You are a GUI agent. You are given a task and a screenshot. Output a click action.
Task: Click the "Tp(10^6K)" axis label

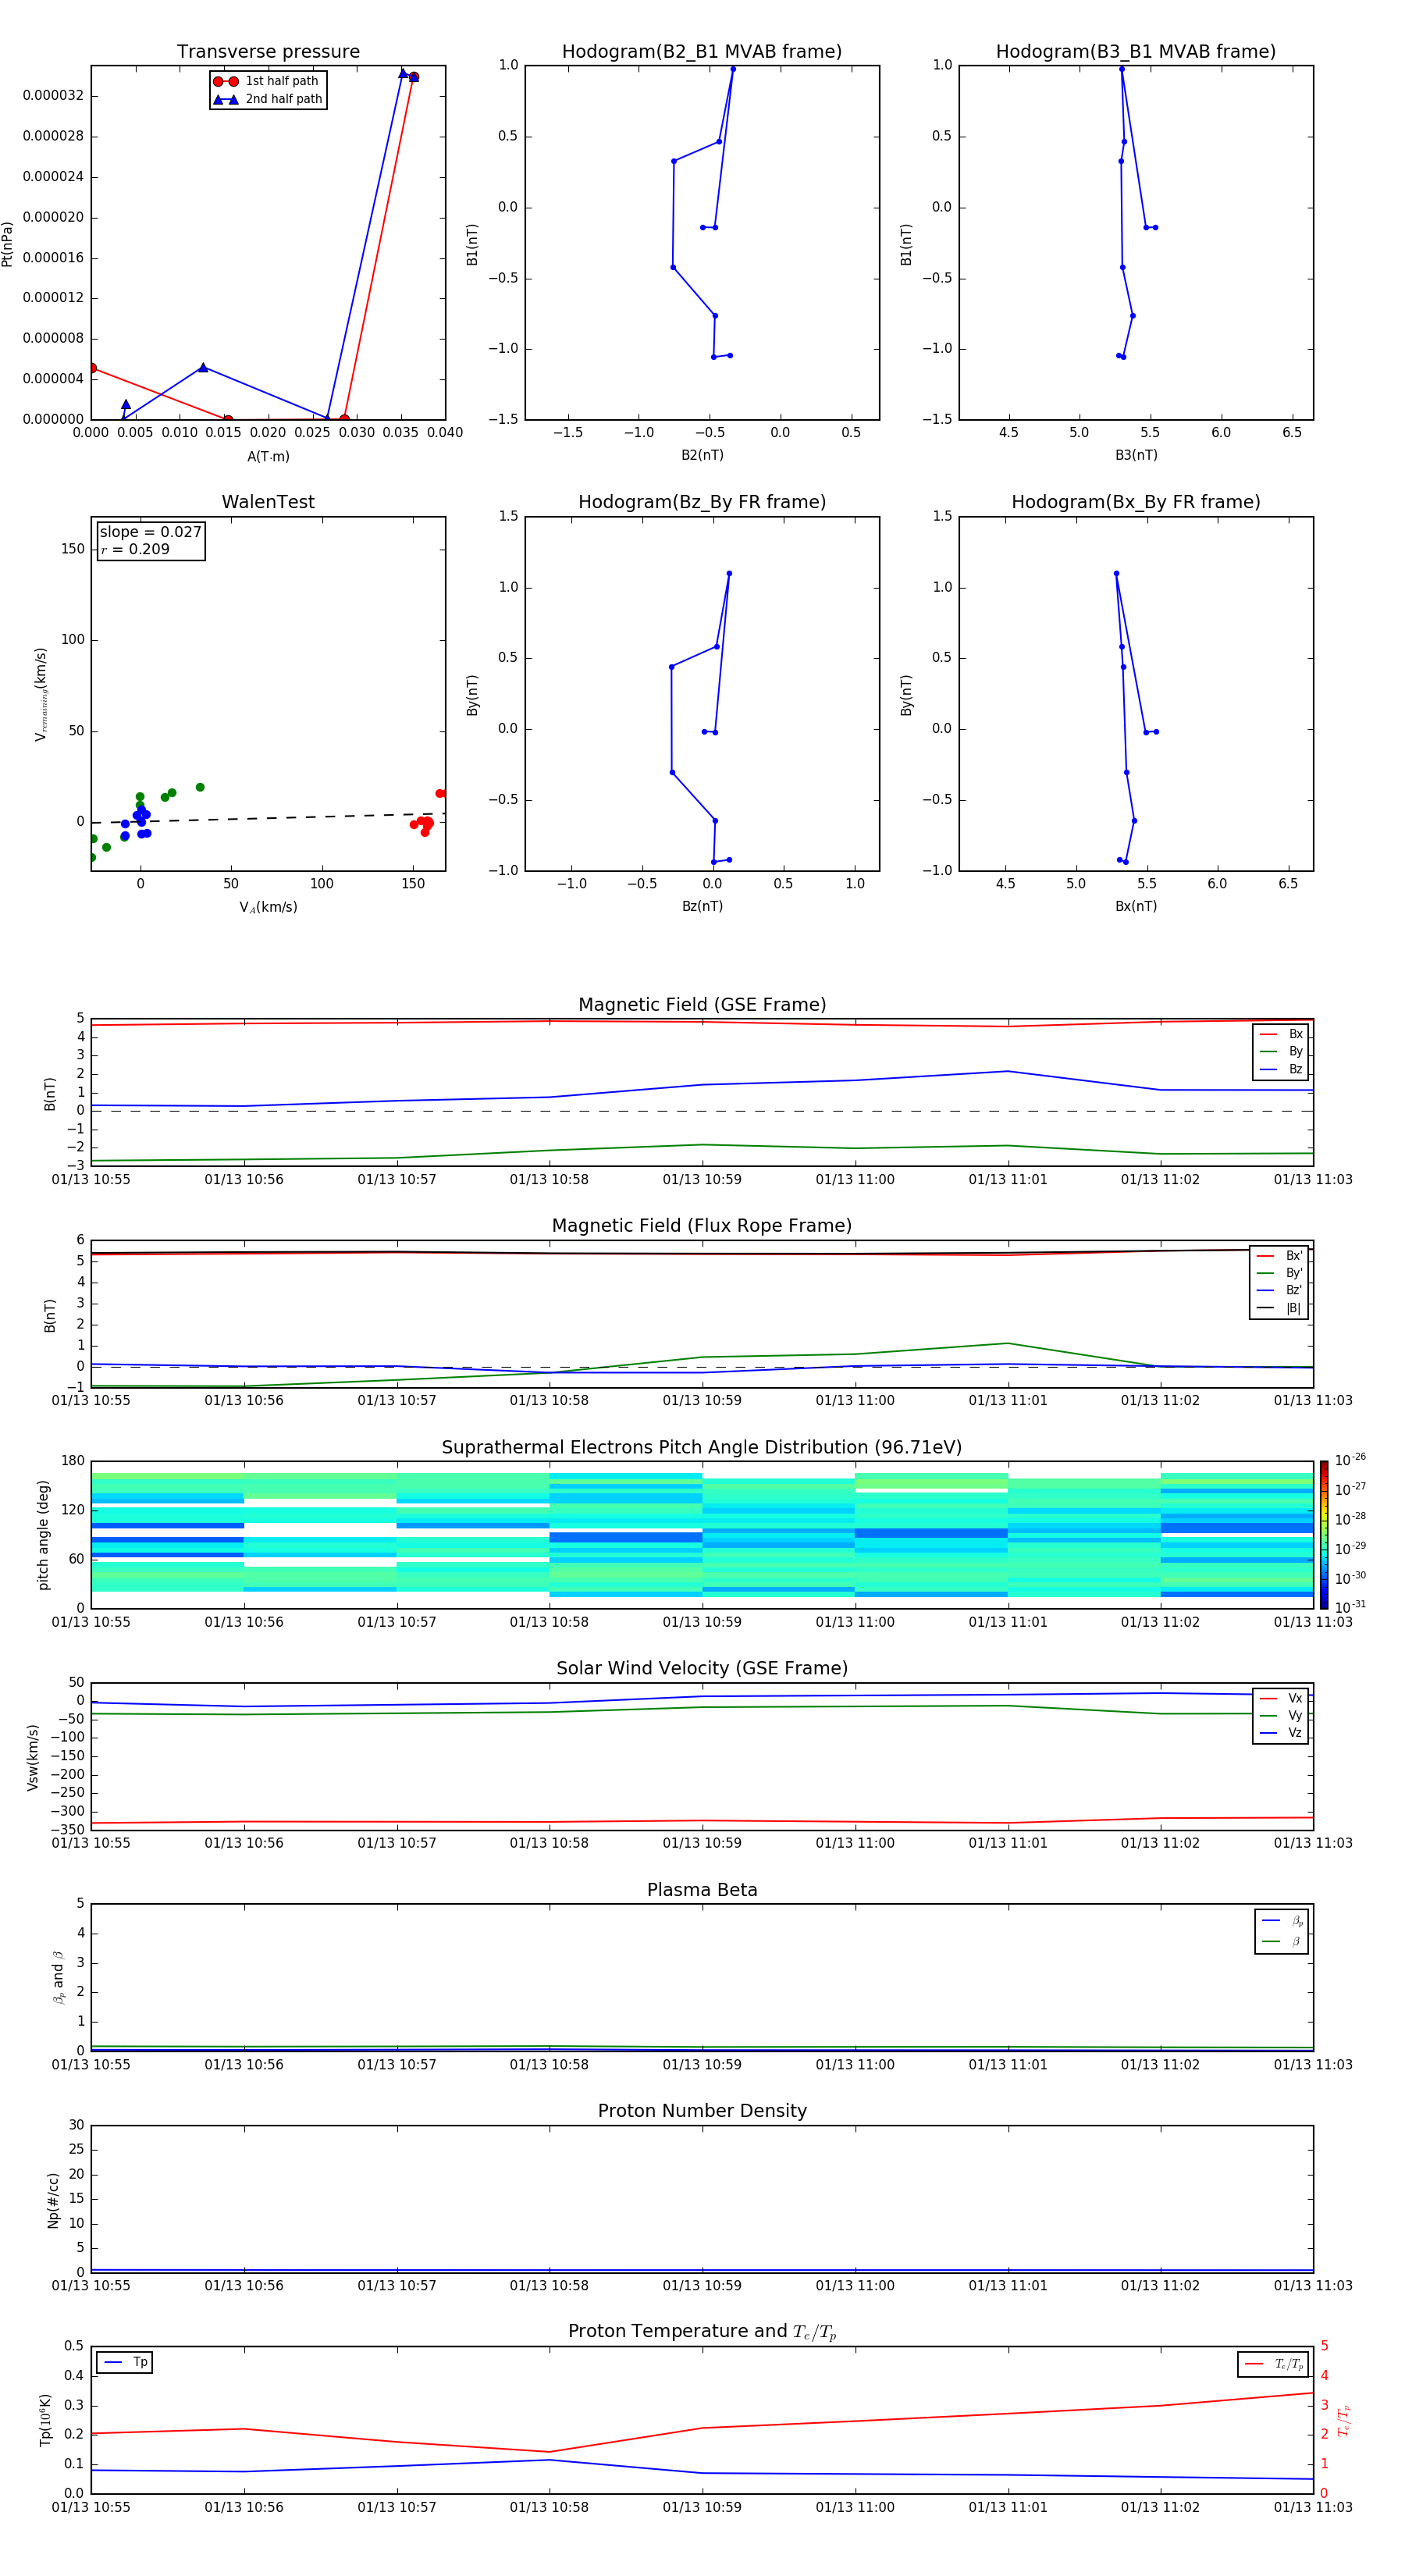(45, 2420)
